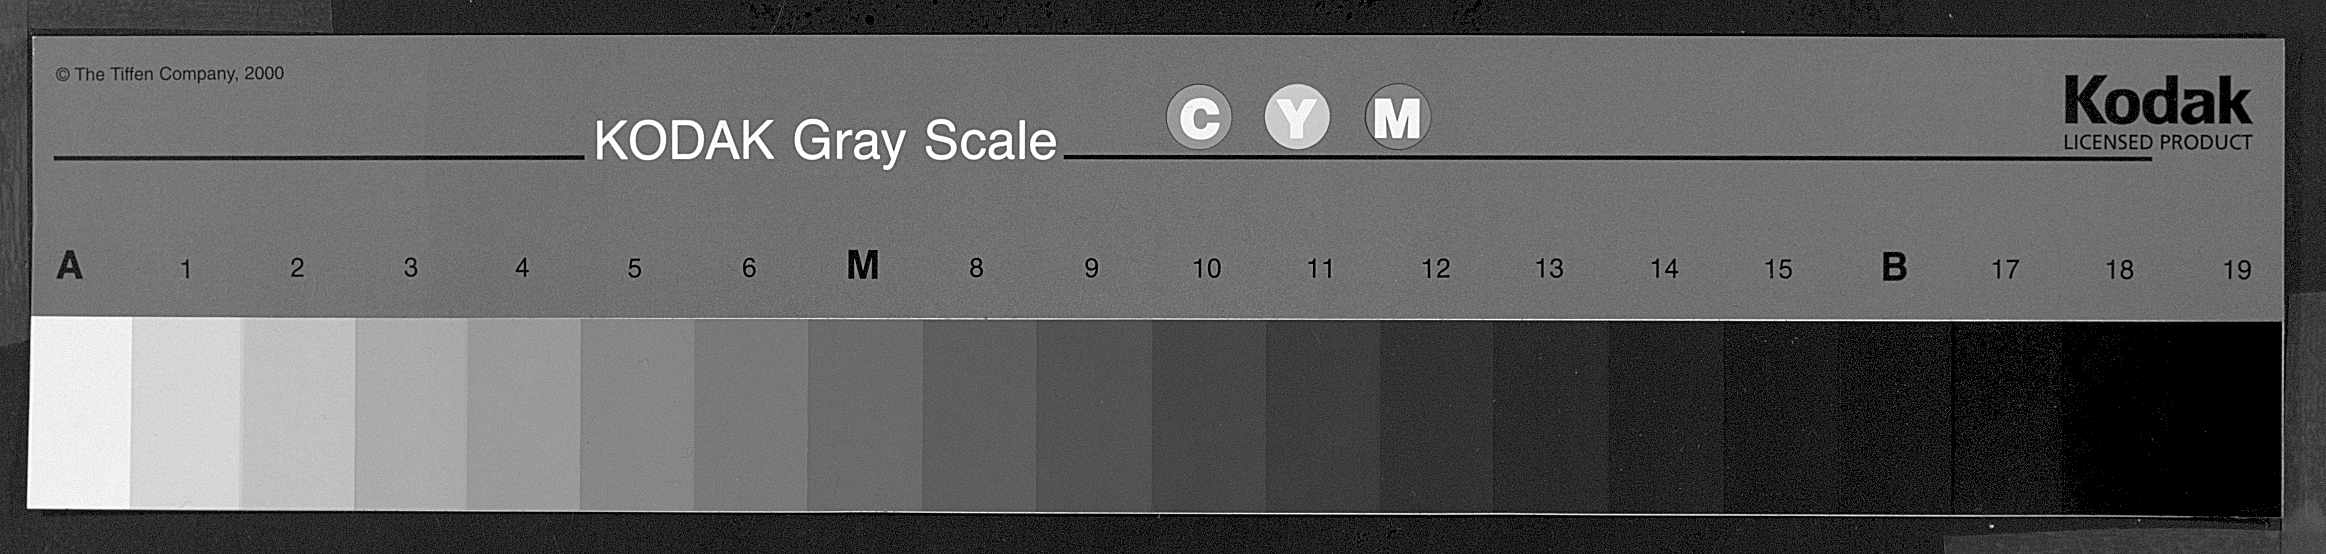Click the number 17 label
The width and height of the screenshot is (2326, 554).
pyautogui.click(x=2004, y=269)
